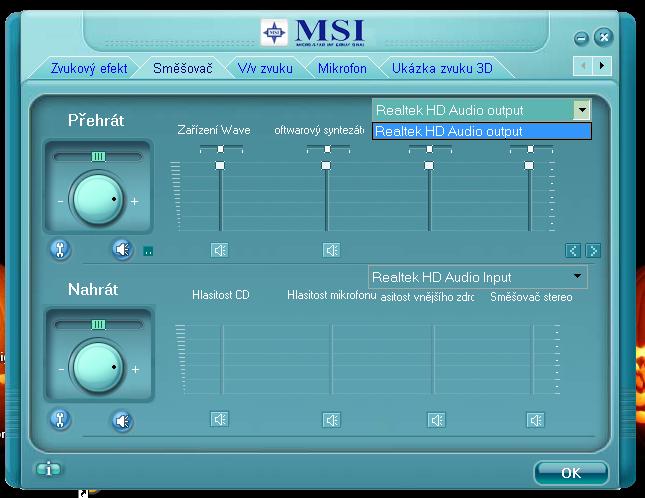Open the Zvukový efekt tab
The image size is (645, 498).
click(x=89, y=68)
